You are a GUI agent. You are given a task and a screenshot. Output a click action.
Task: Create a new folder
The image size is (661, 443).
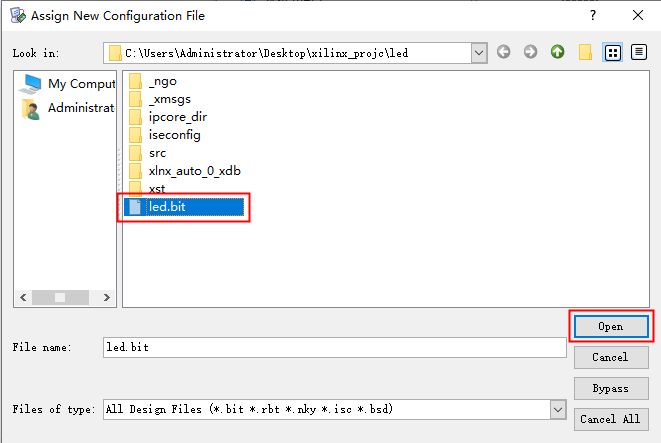coord(586,52)
